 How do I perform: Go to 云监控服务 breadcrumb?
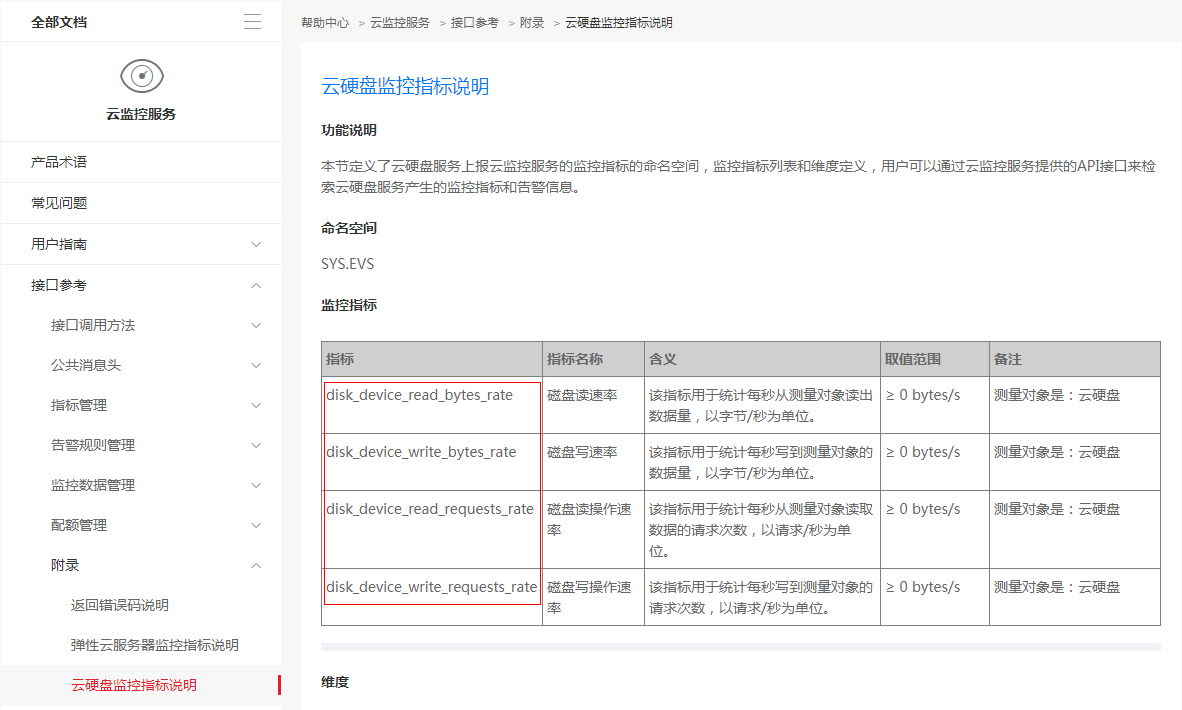400,23
